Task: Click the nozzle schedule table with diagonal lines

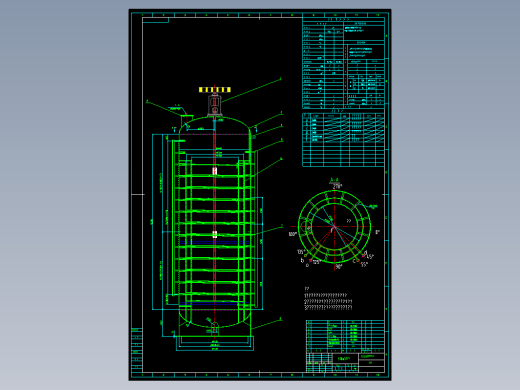Action: click(343, 140)
